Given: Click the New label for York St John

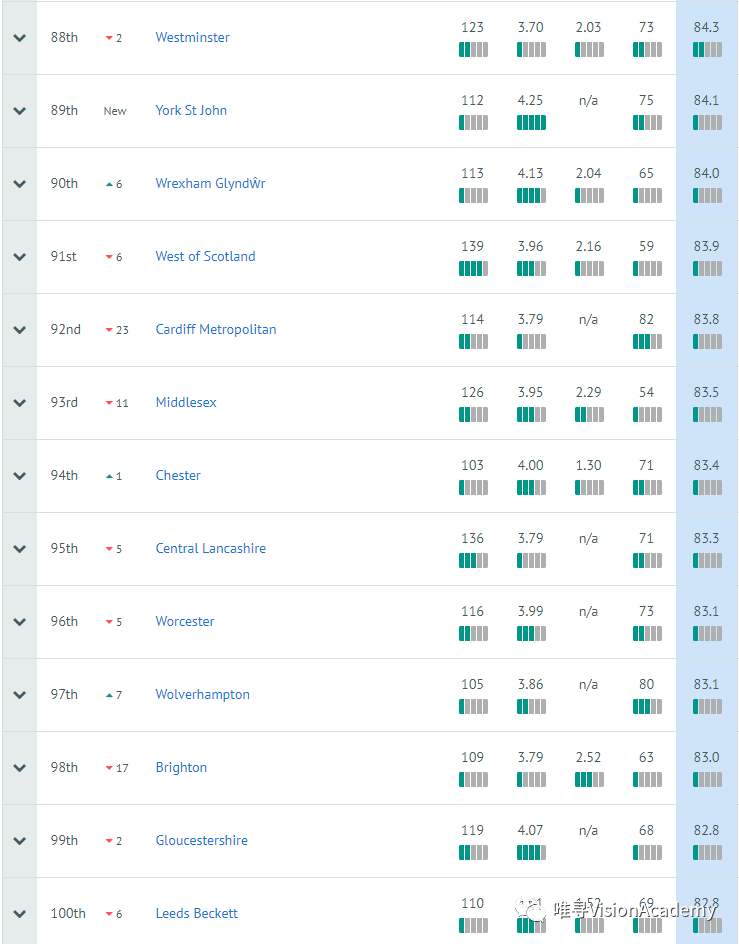Looking at the screenshot, I should tap(115, 111).
